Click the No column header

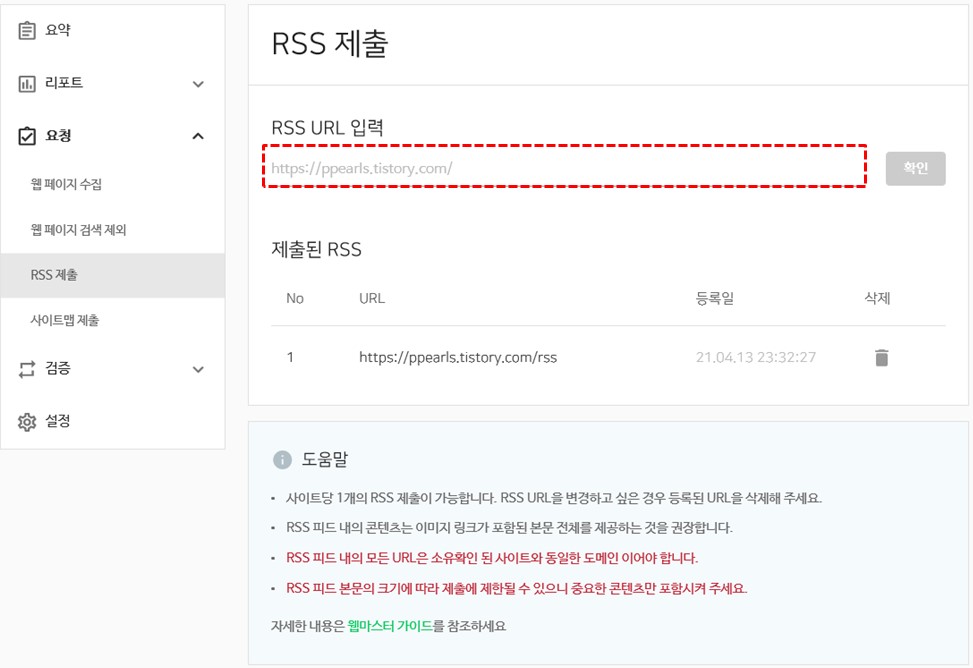pyautogui.click(x=295, y=299)
